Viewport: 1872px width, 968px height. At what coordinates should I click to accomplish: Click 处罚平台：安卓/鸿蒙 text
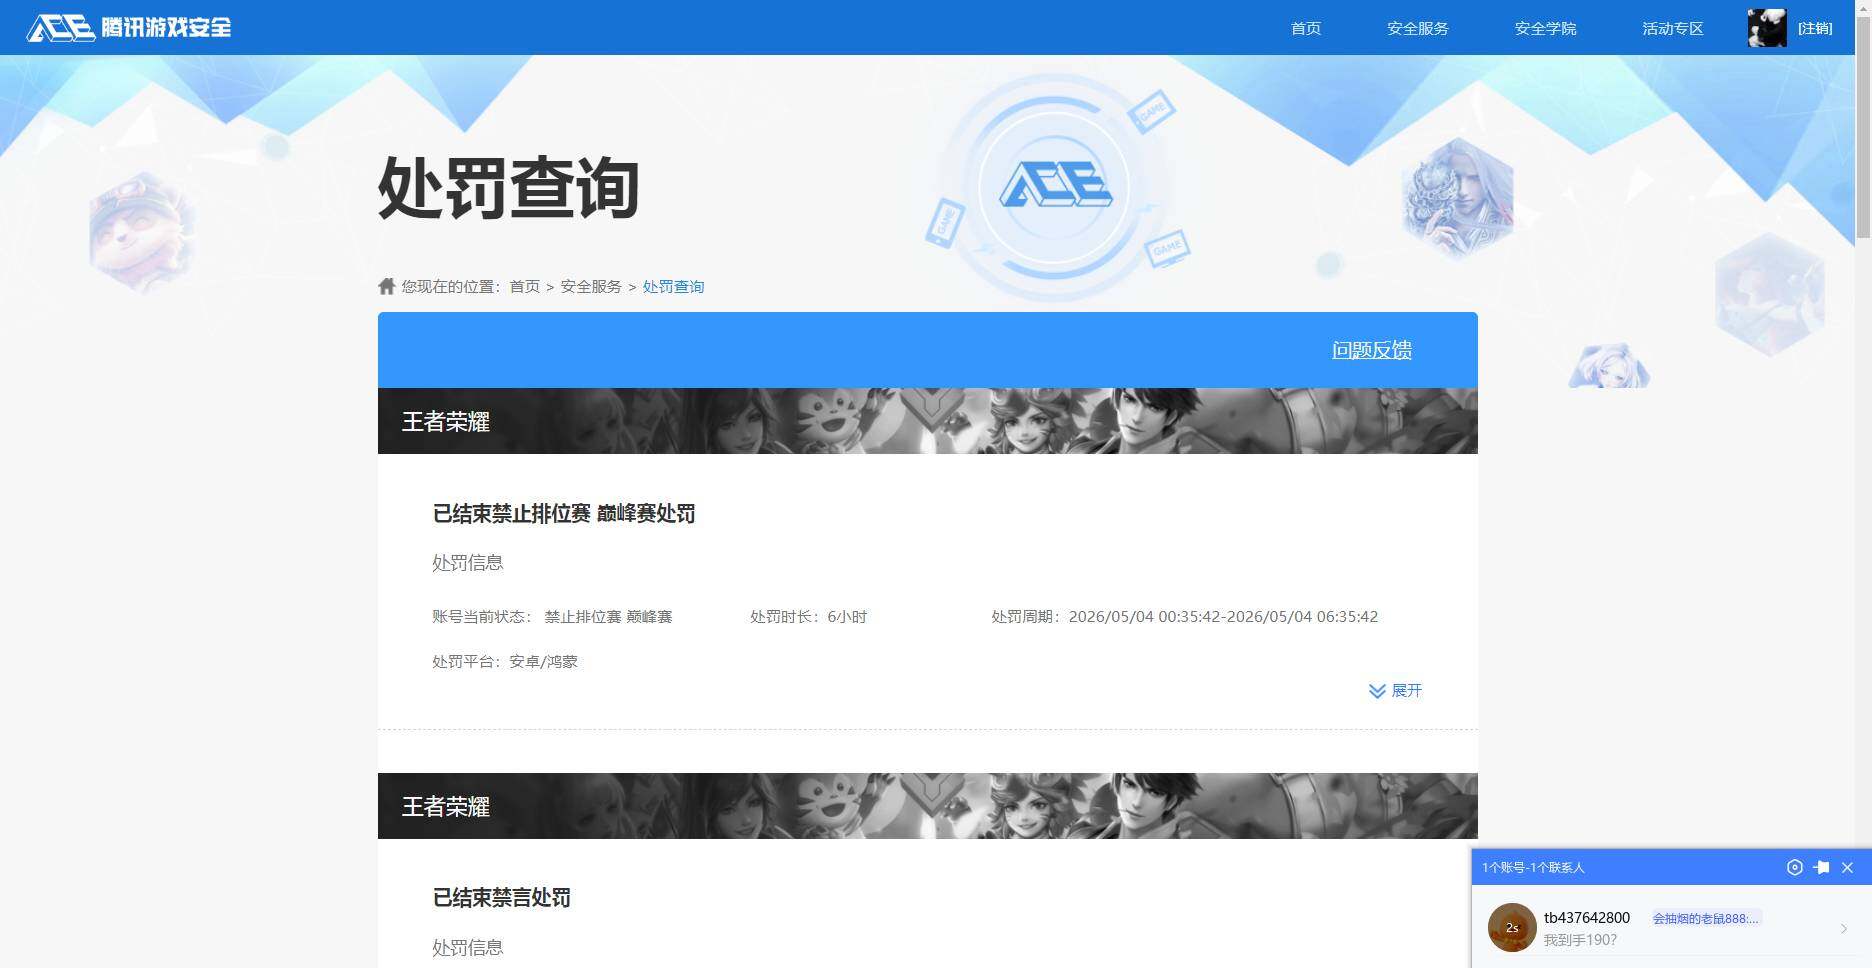click(x=505, y=661)
